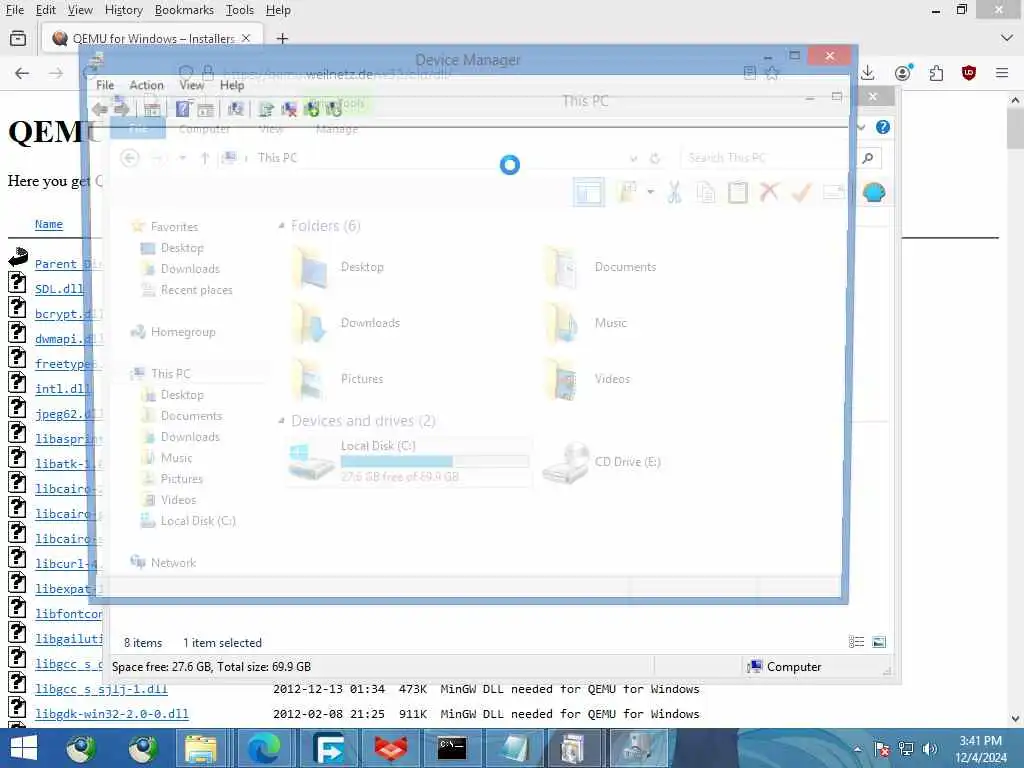Select Network in Explorer navigation pane

coord(173,563)
